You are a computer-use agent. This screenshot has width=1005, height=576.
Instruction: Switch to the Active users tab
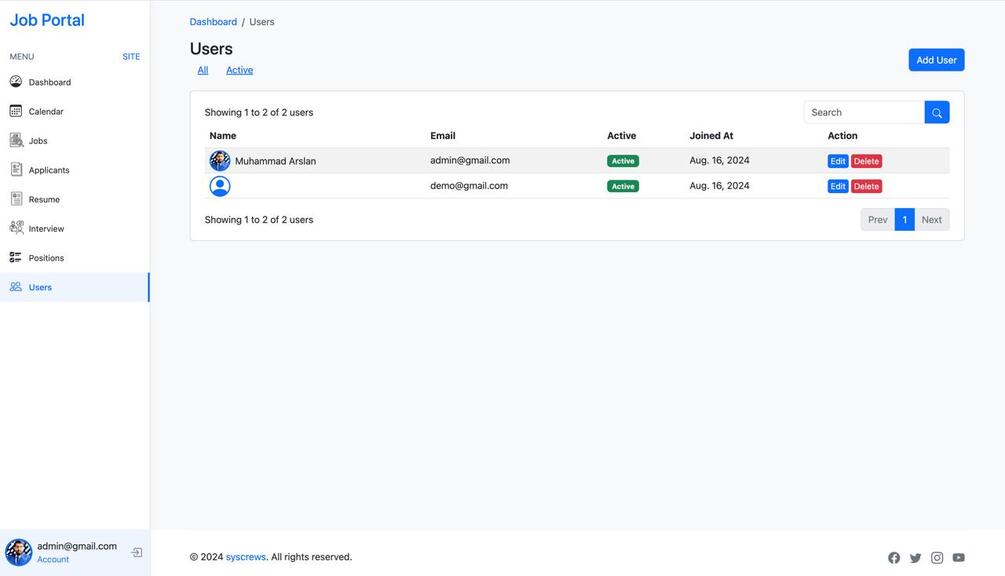pyautogui.click(x=239, y=70)
